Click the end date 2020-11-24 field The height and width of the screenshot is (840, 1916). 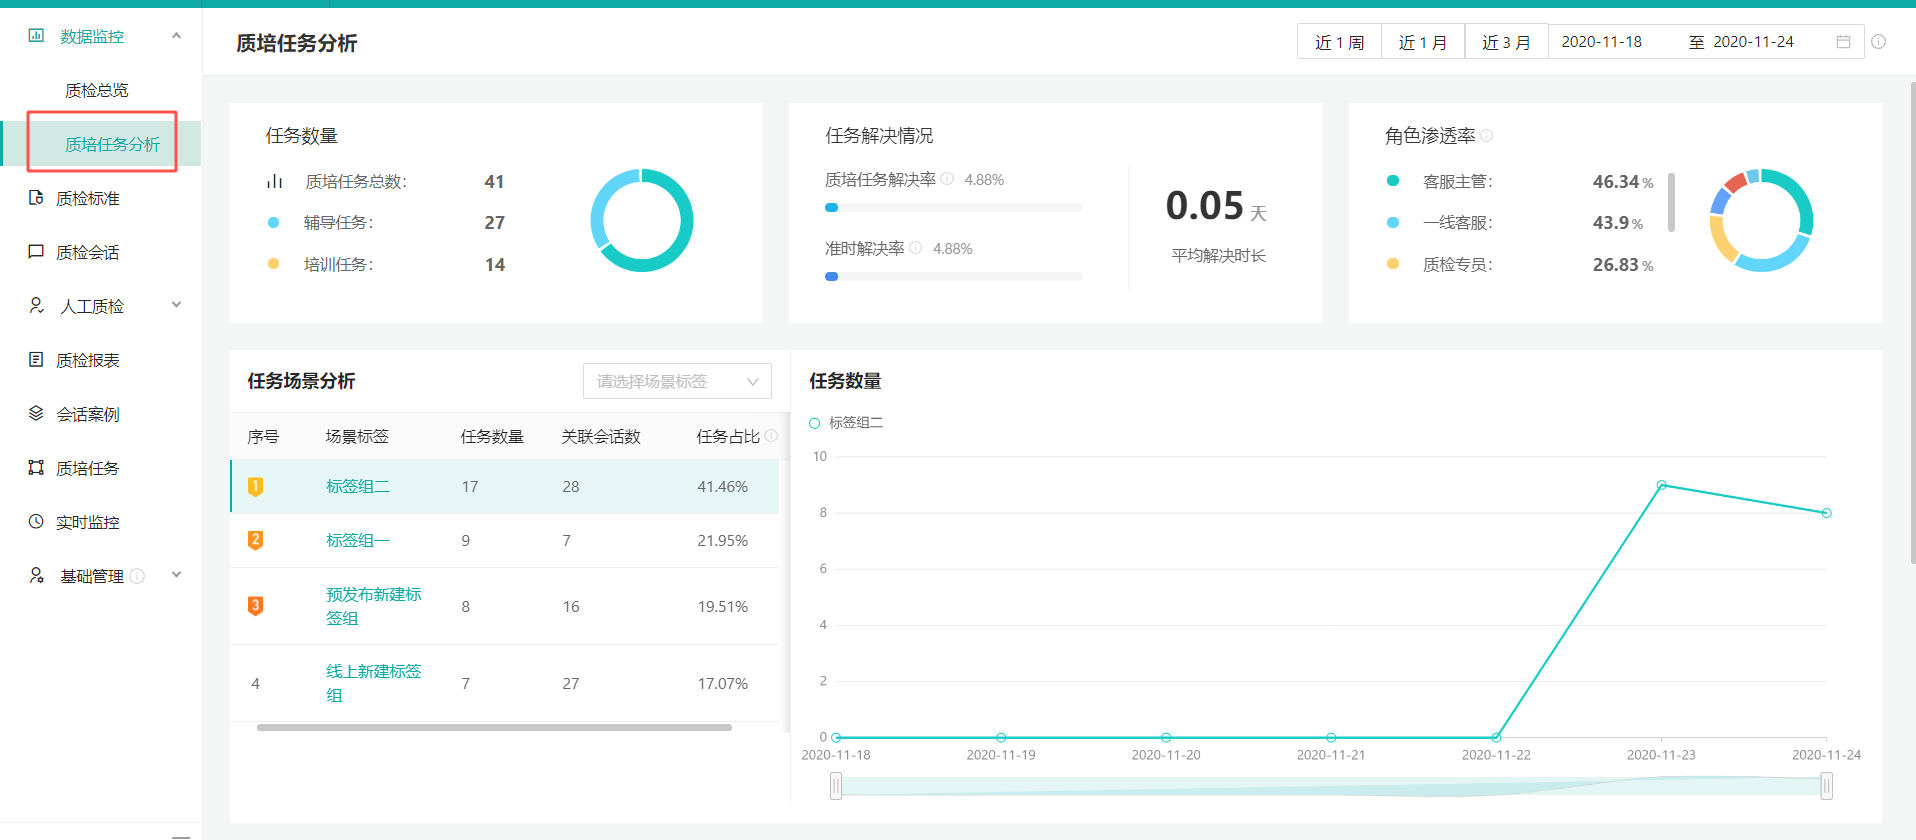(1753, 42)
